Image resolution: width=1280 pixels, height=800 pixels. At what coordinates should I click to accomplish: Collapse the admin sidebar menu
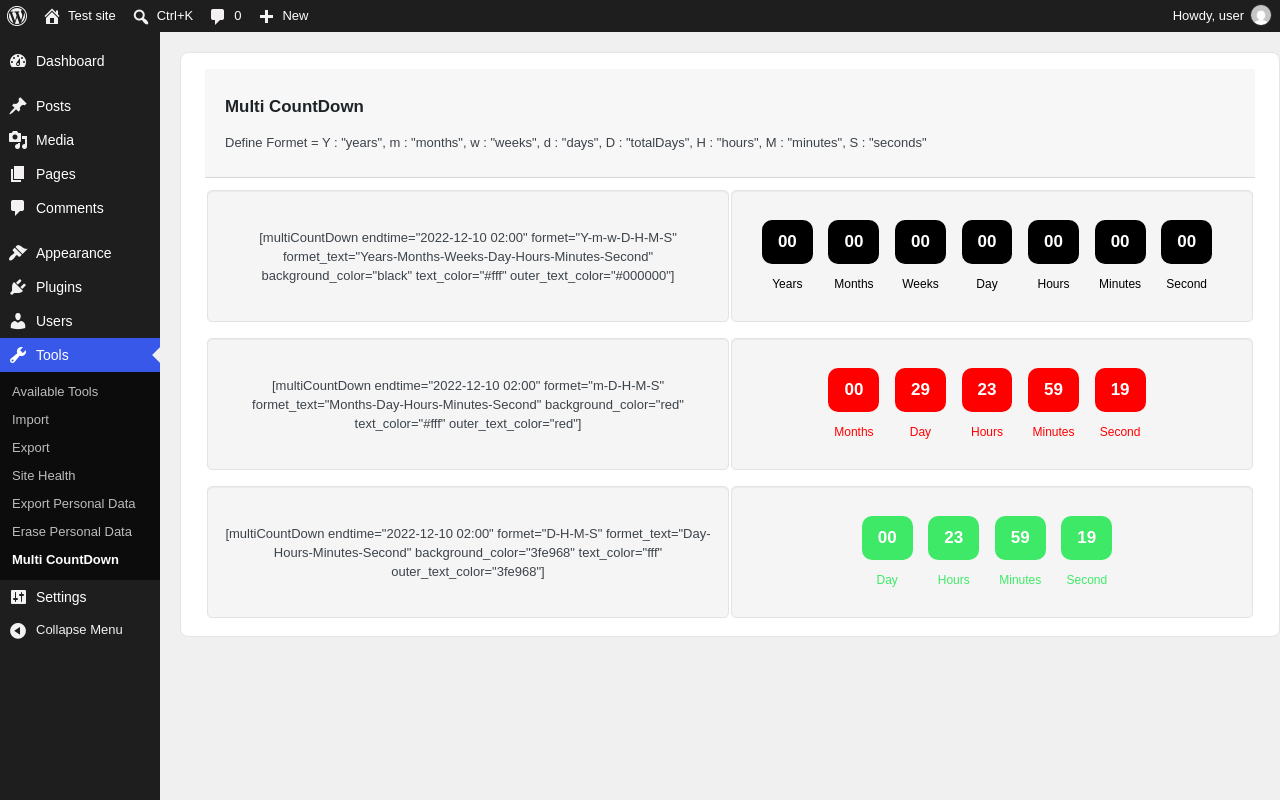(80, 630)
